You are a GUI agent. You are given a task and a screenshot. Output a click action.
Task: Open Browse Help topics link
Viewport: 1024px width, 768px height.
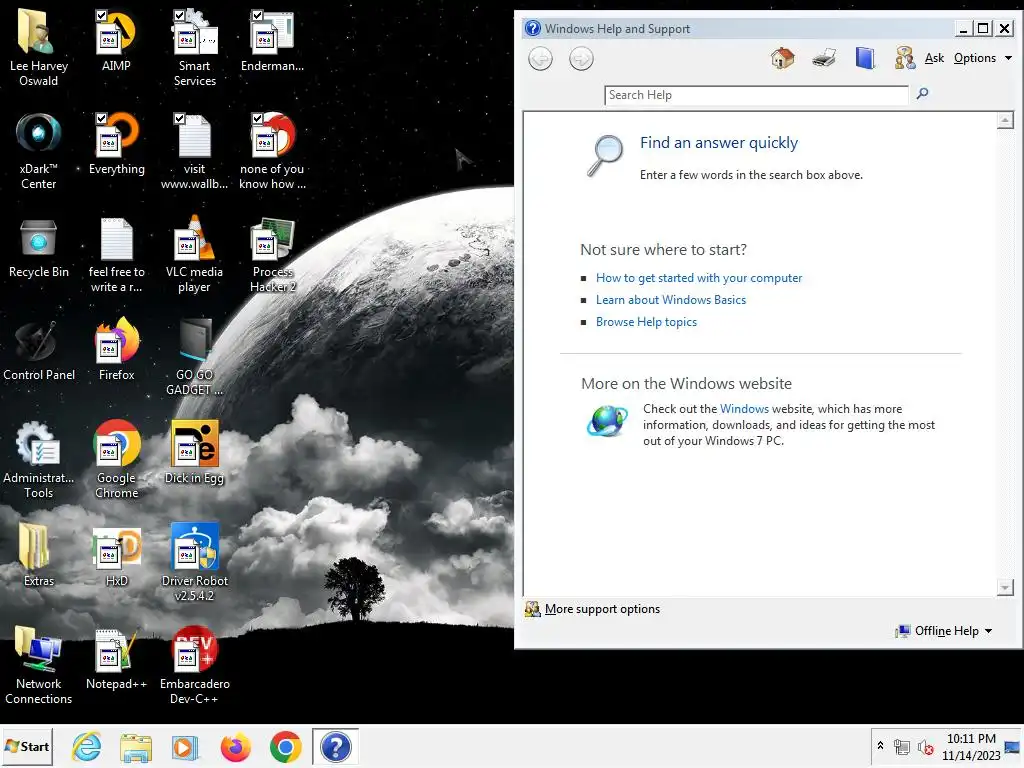tap(646, 322)
